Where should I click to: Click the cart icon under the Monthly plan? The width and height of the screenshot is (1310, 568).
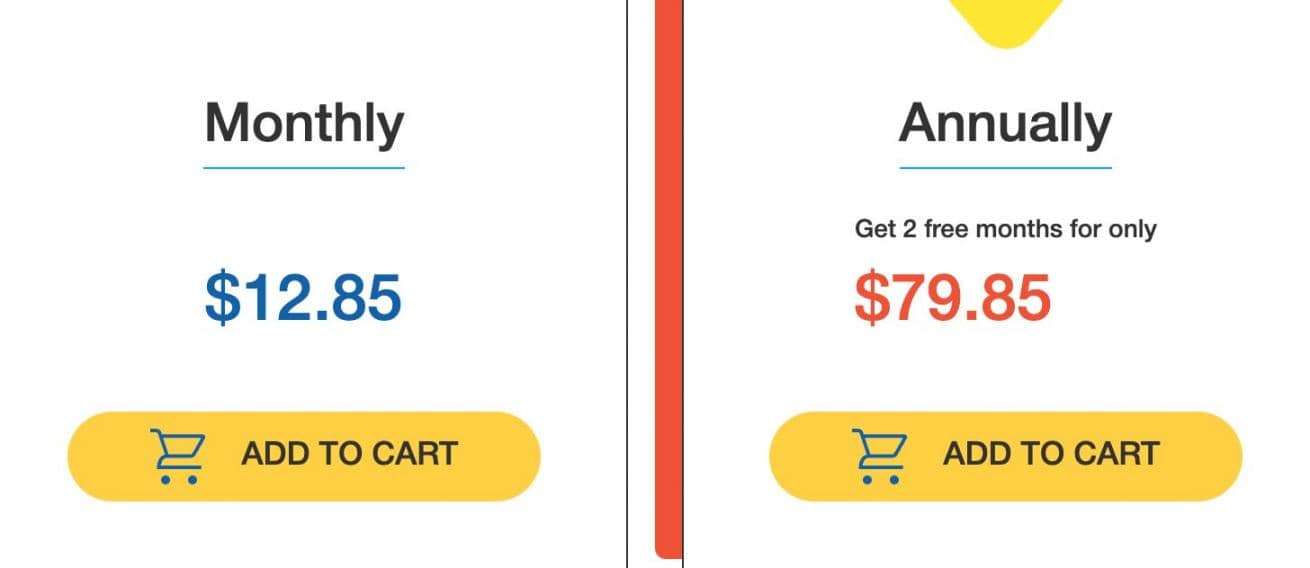coord(178,456)
